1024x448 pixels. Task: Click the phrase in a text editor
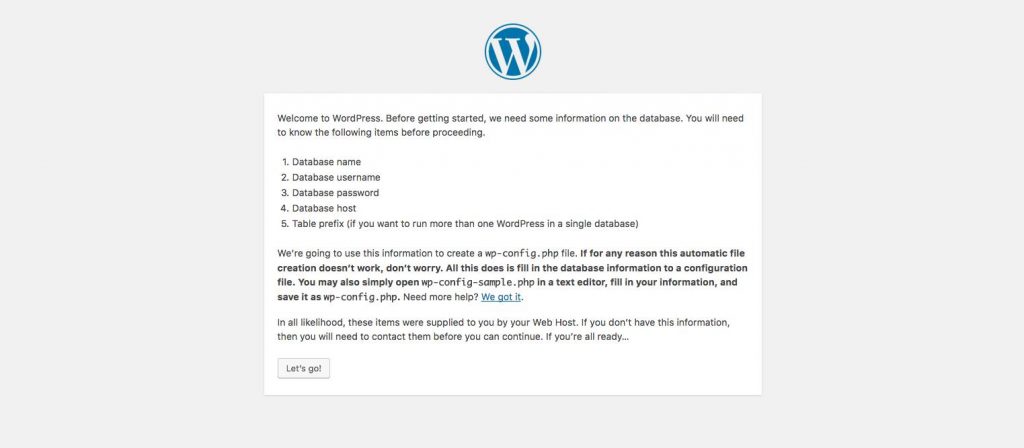(552, 283)
